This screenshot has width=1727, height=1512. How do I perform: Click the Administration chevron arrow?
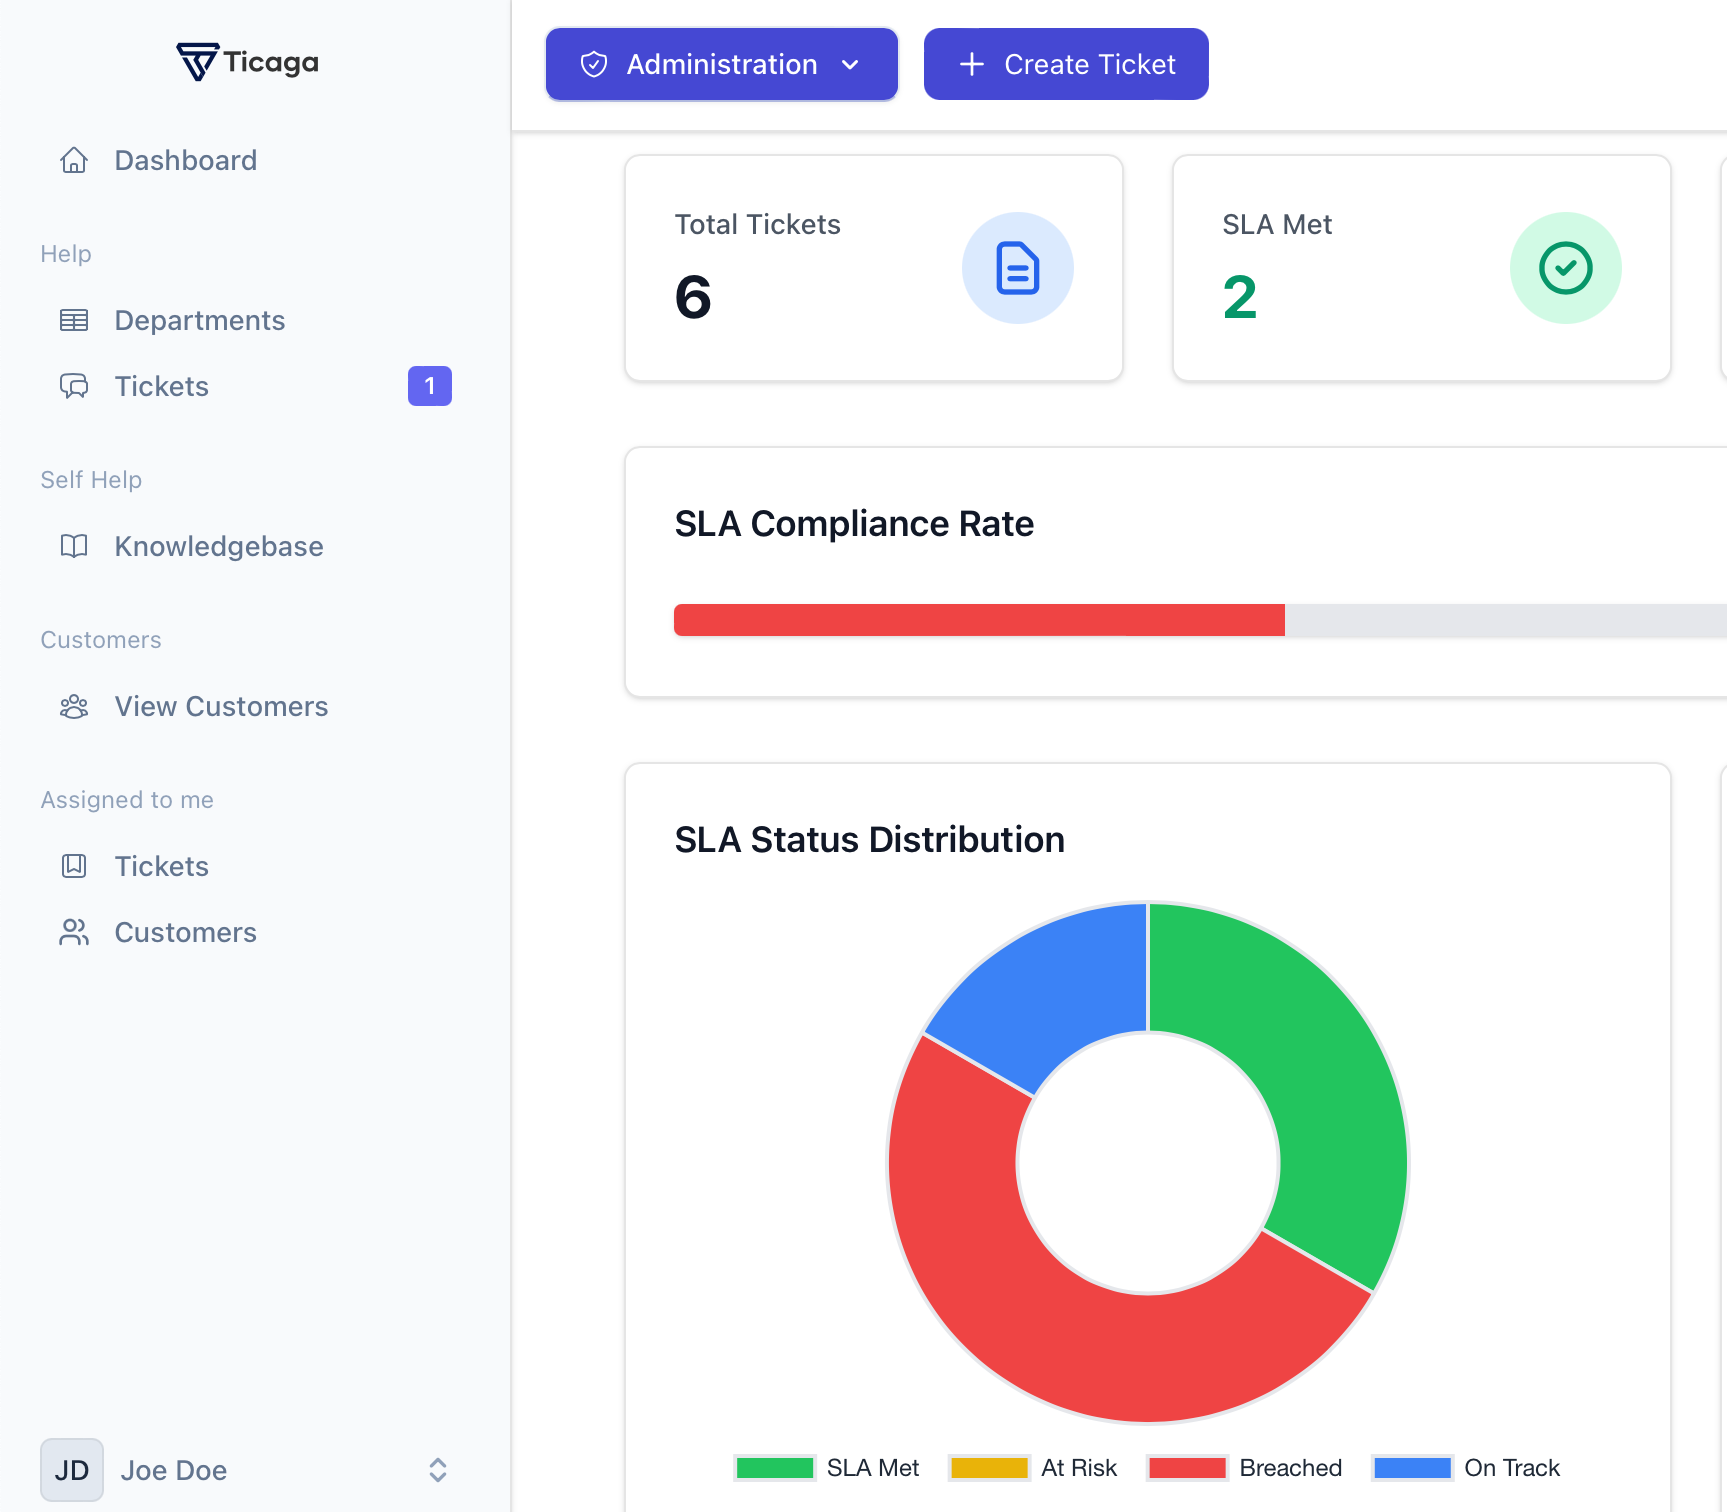coord(851,65)
